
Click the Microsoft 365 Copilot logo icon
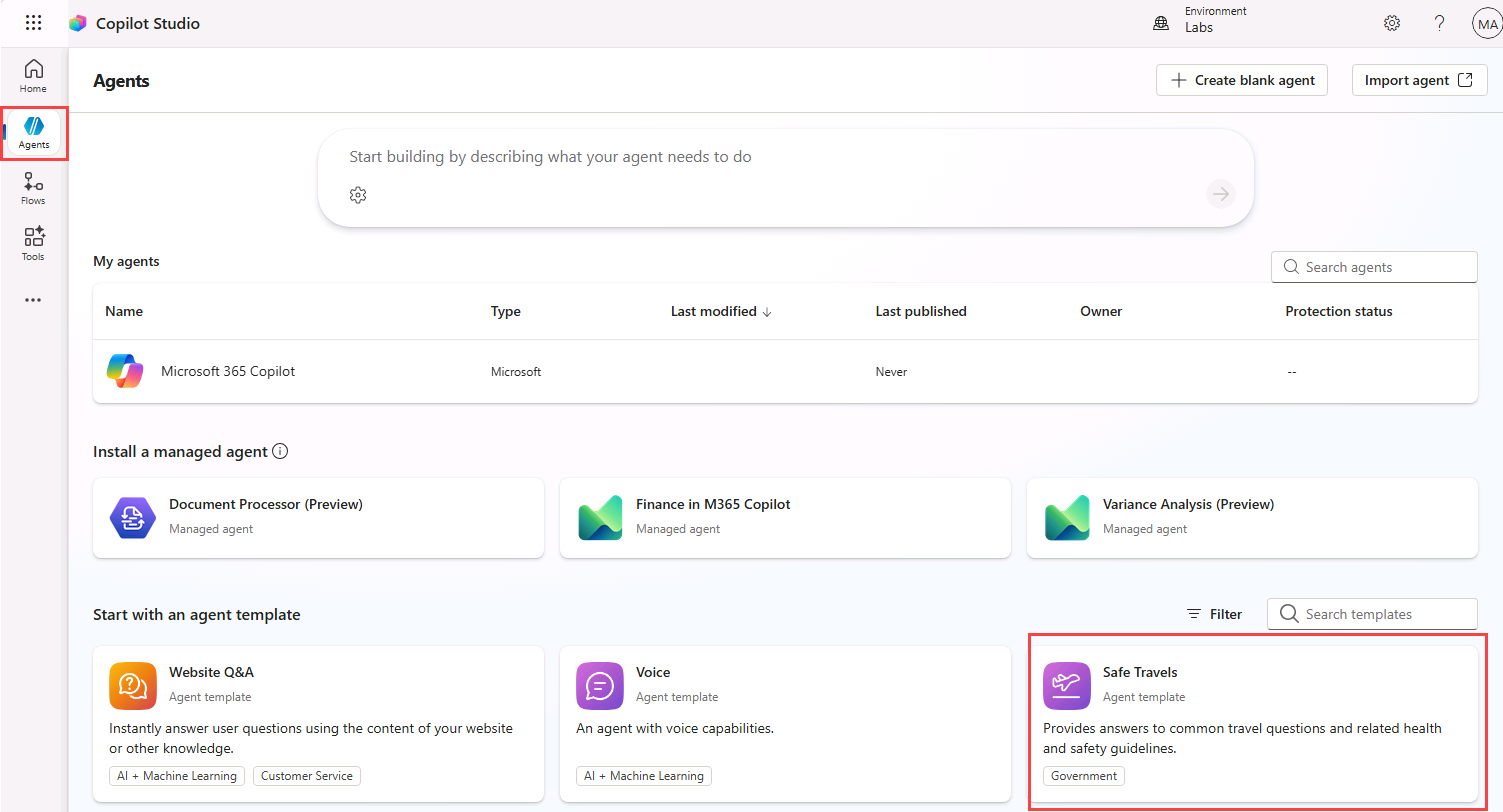[x=125, y=371]
